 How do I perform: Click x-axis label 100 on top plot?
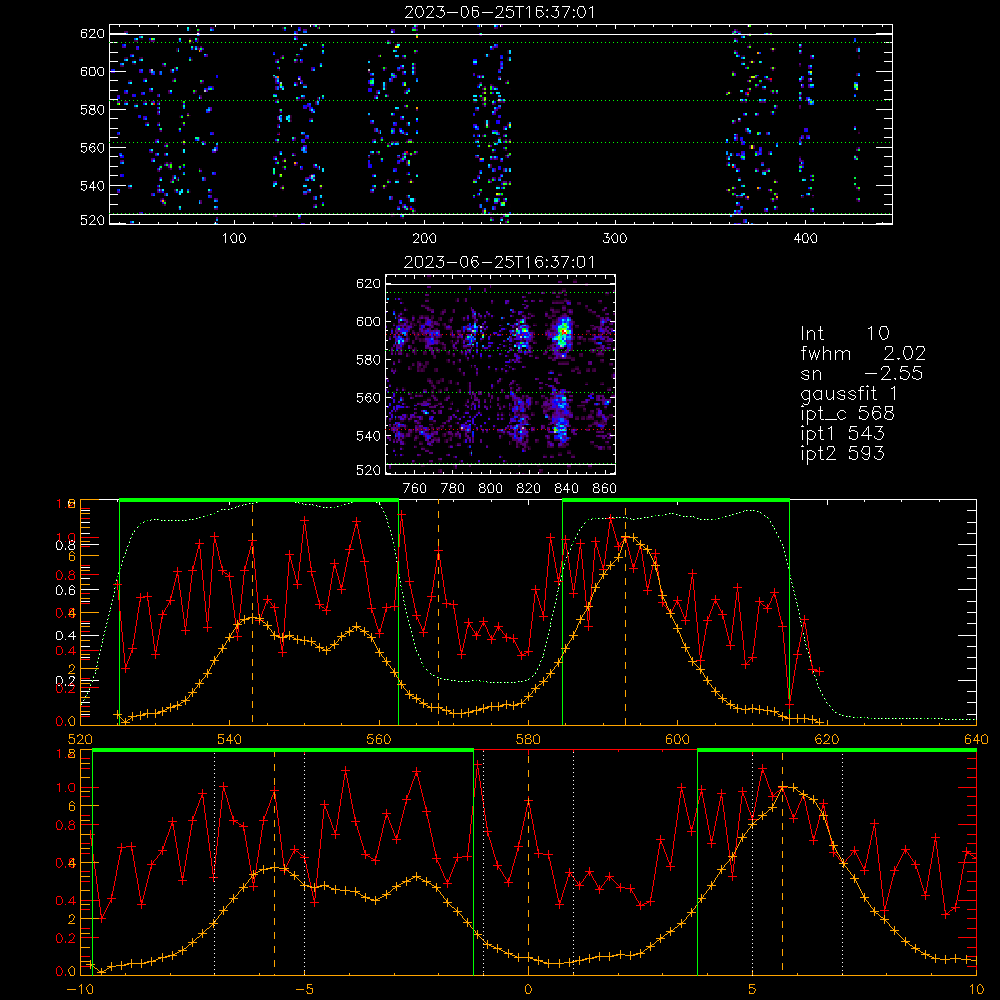pos(234,239)
